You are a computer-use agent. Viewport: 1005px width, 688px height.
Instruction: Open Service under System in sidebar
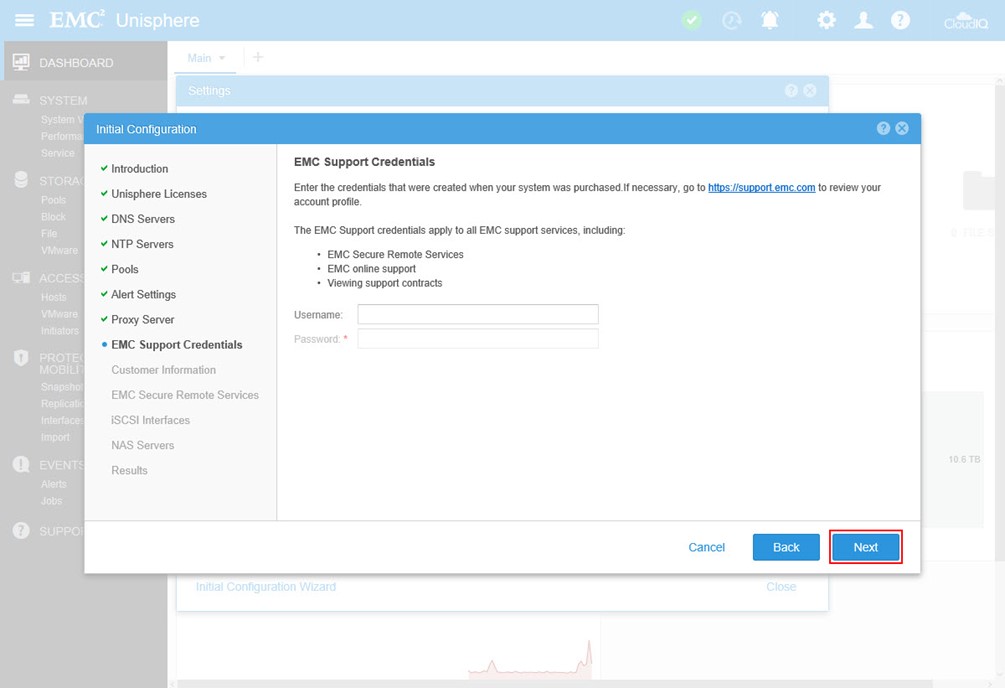58,153
